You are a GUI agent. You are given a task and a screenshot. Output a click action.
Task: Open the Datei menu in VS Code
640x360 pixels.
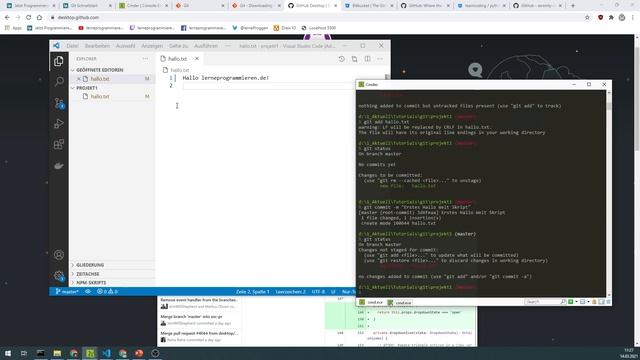(x=72, y=46)
